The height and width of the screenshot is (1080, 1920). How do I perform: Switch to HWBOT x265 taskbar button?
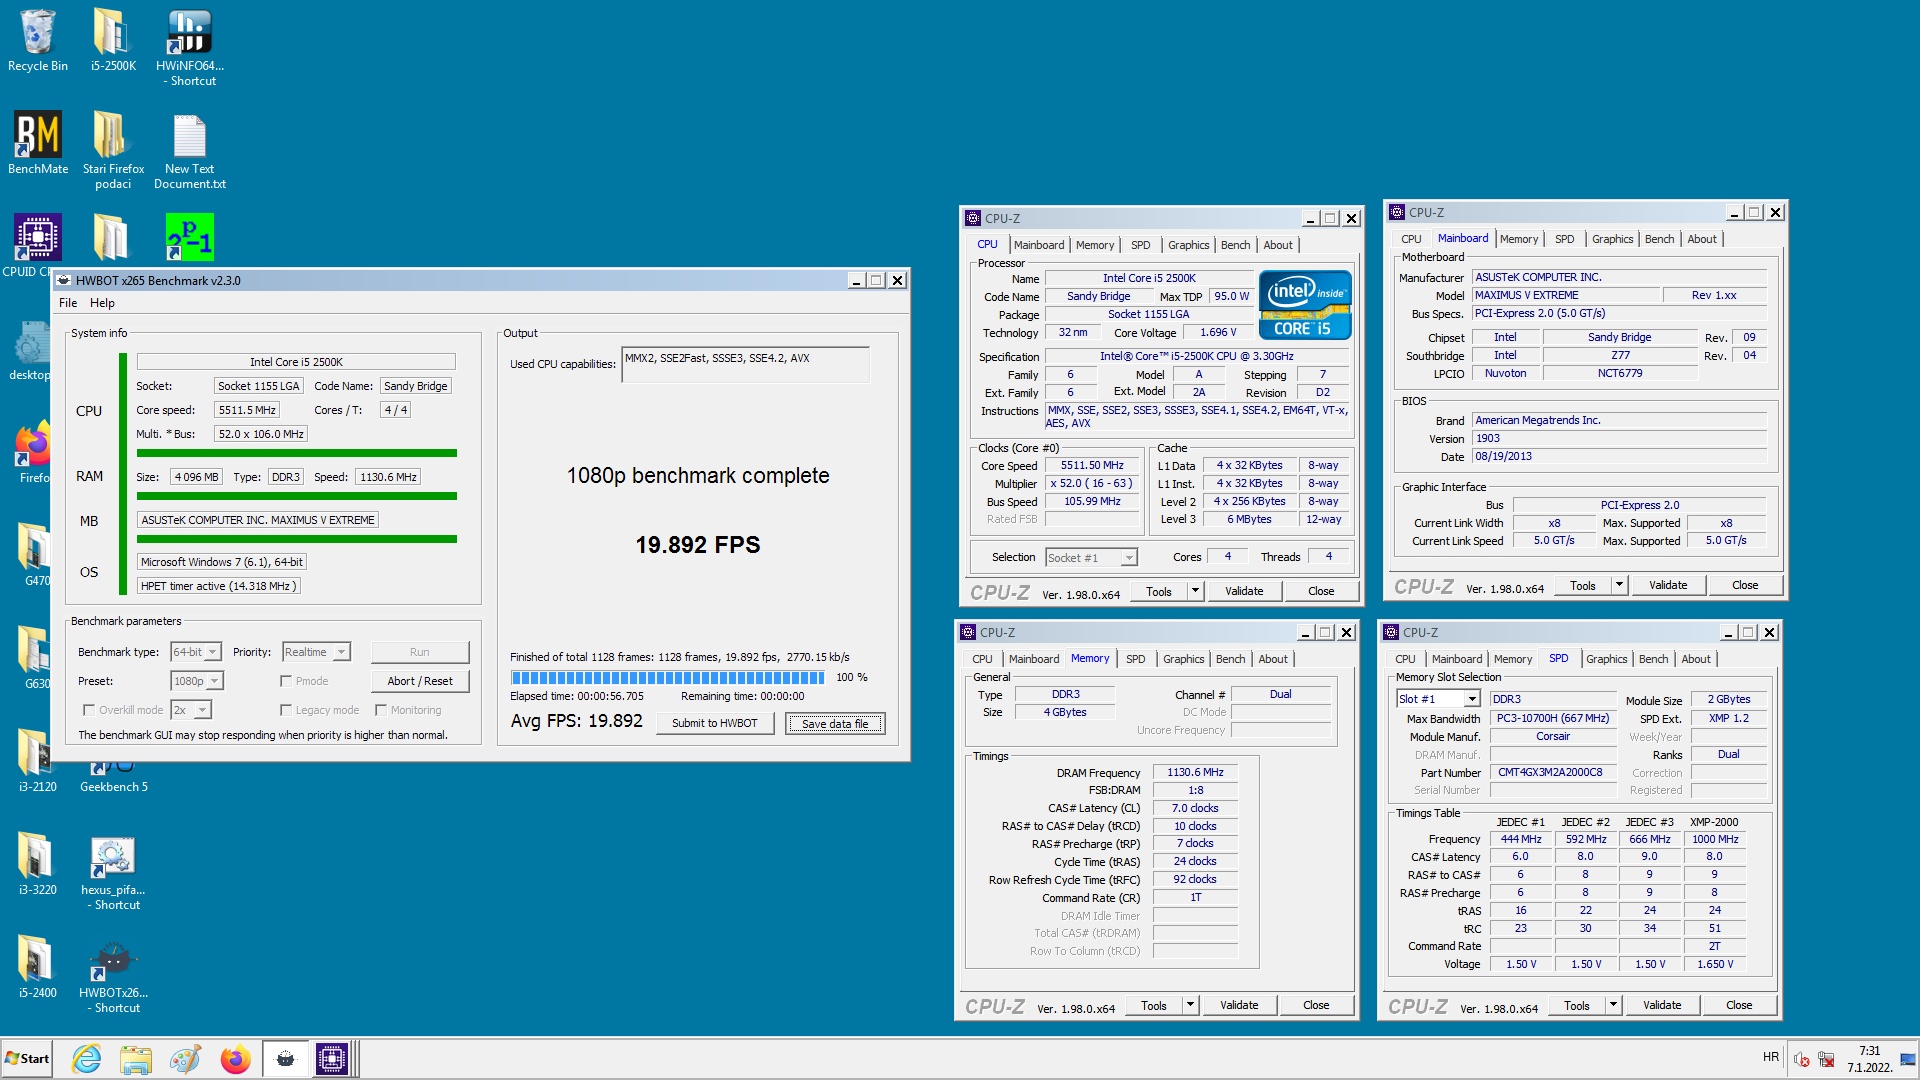coord(286,1058)
